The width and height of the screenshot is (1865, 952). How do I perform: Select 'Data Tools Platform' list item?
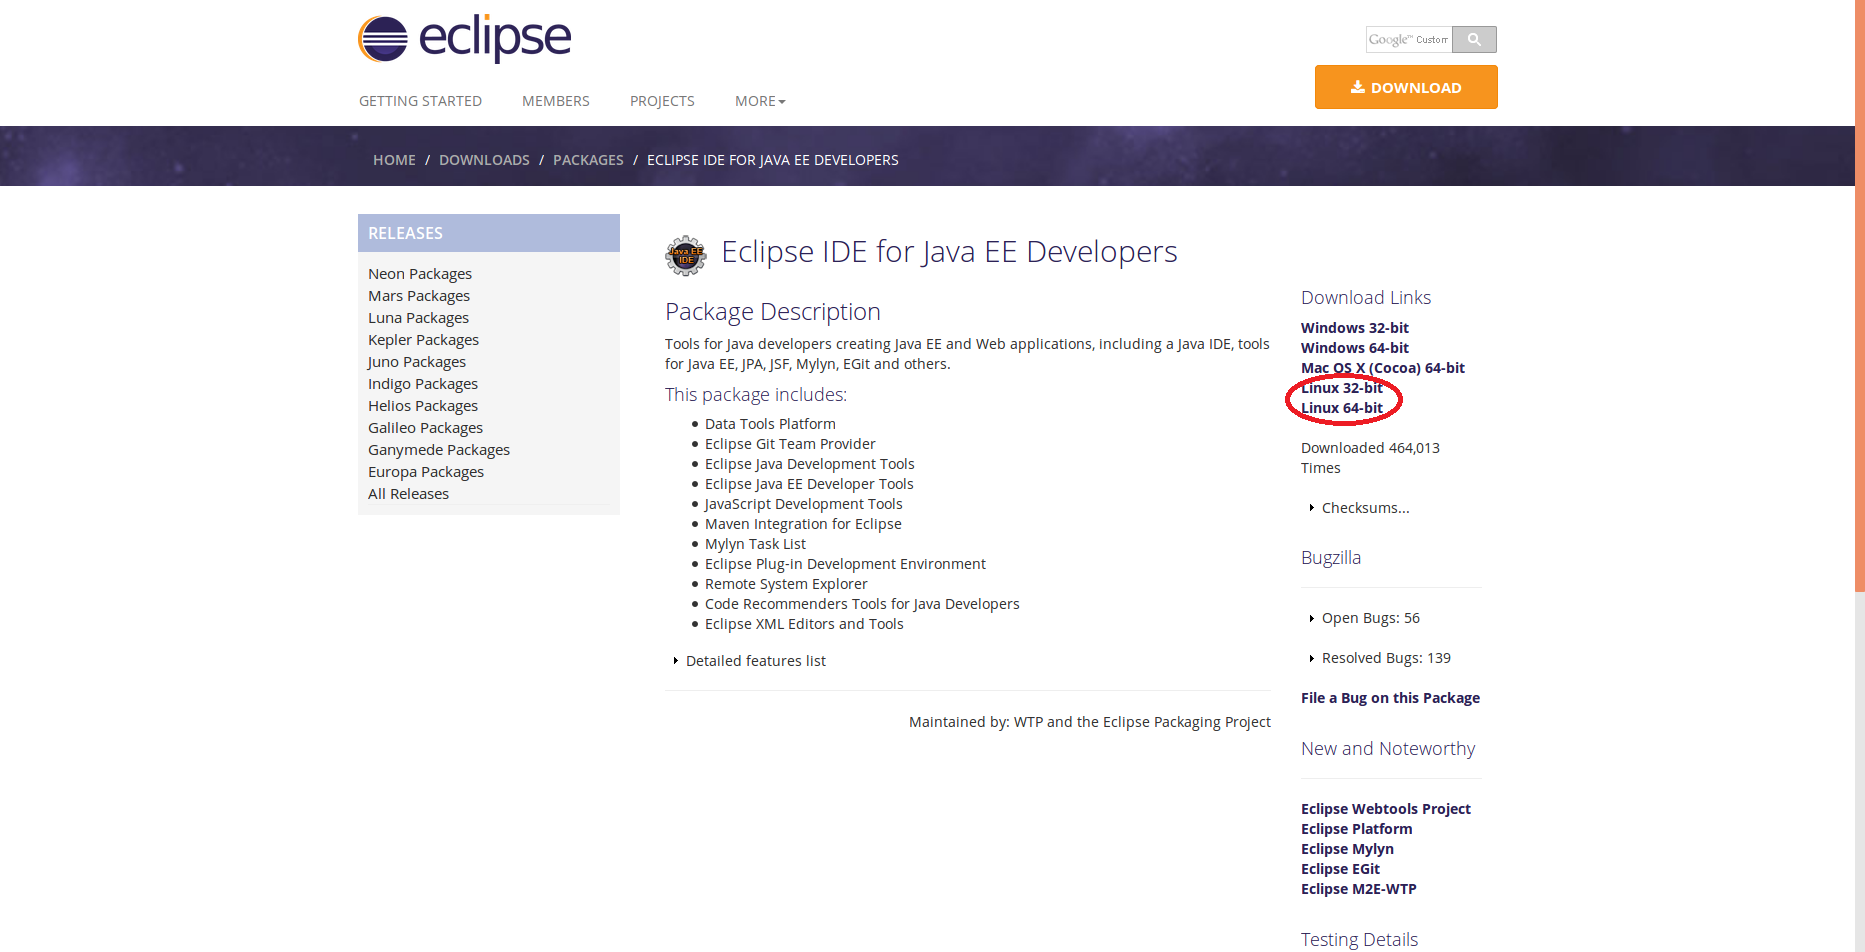pyautogui.click(x=770, y=424)
